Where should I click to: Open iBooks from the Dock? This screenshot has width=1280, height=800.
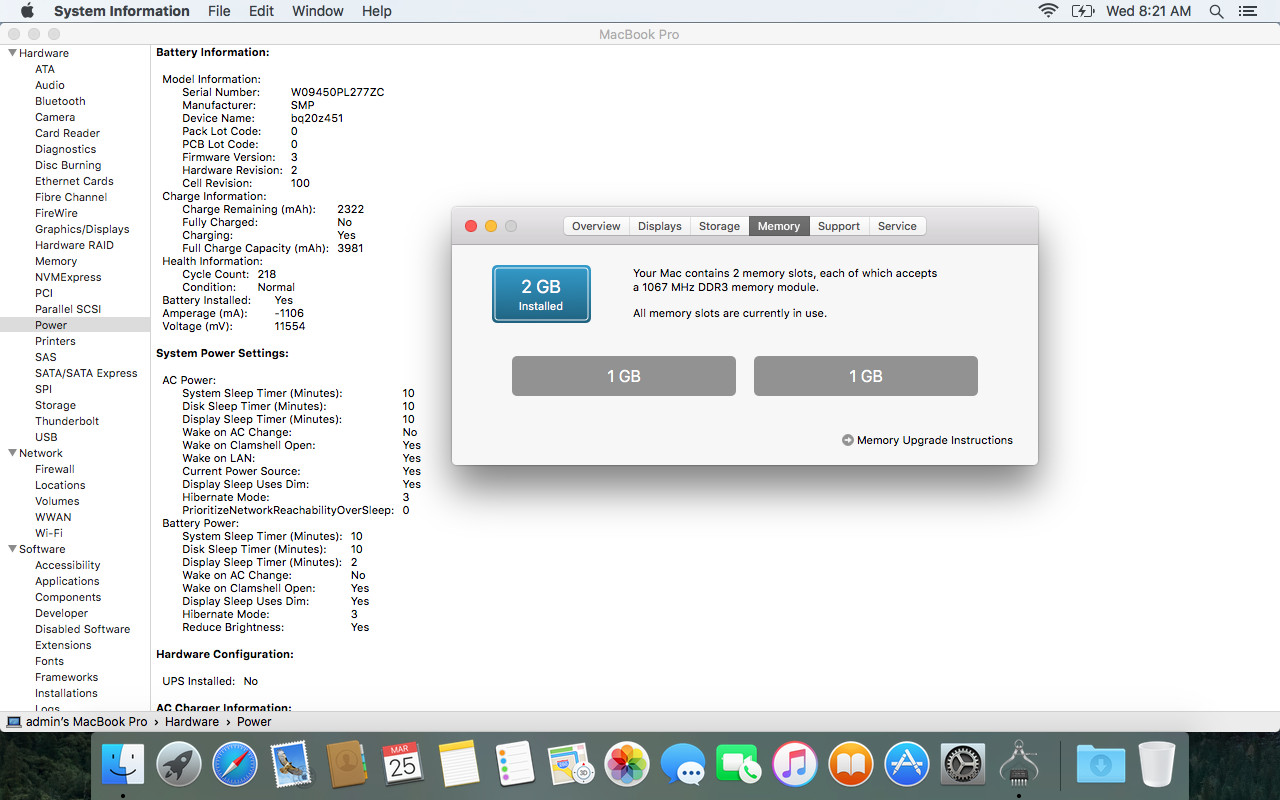pyautogui.click(x=851, y=765)
